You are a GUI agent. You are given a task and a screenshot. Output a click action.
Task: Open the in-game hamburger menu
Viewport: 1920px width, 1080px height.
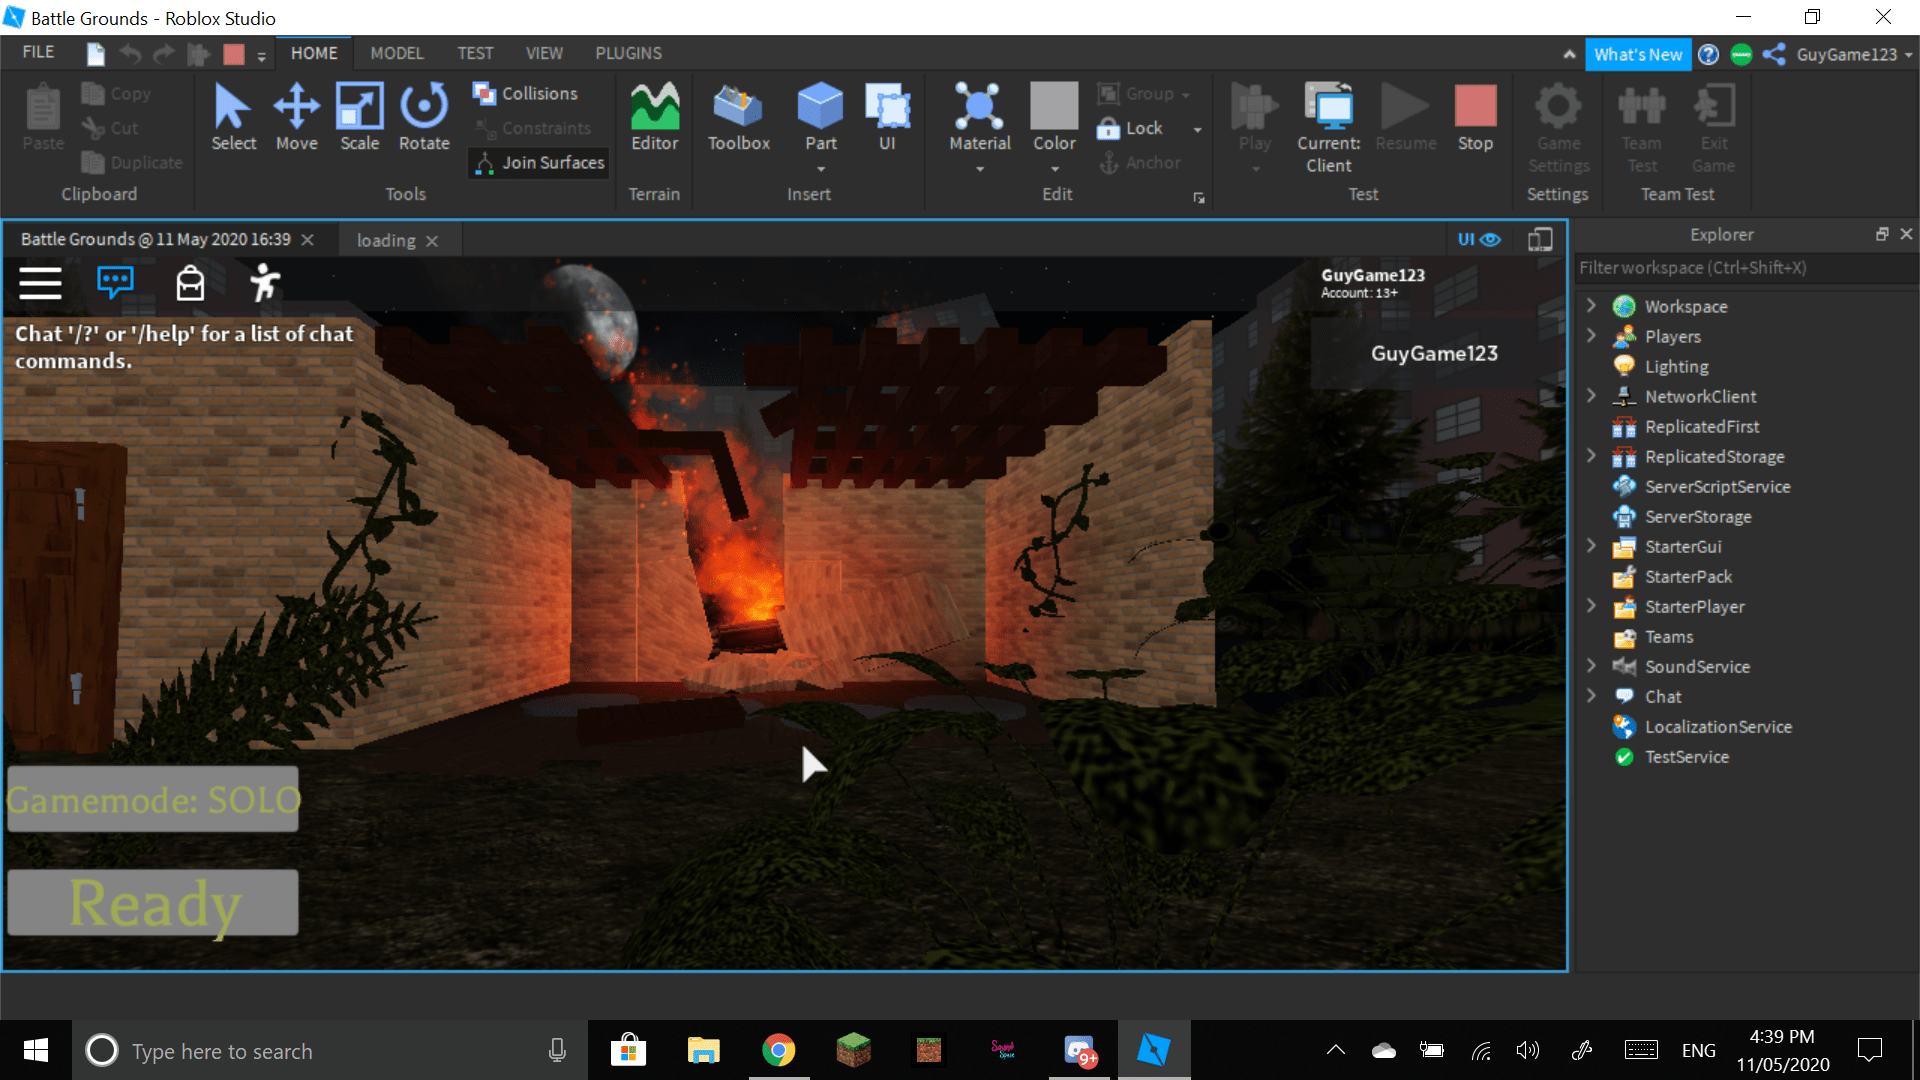41,283
